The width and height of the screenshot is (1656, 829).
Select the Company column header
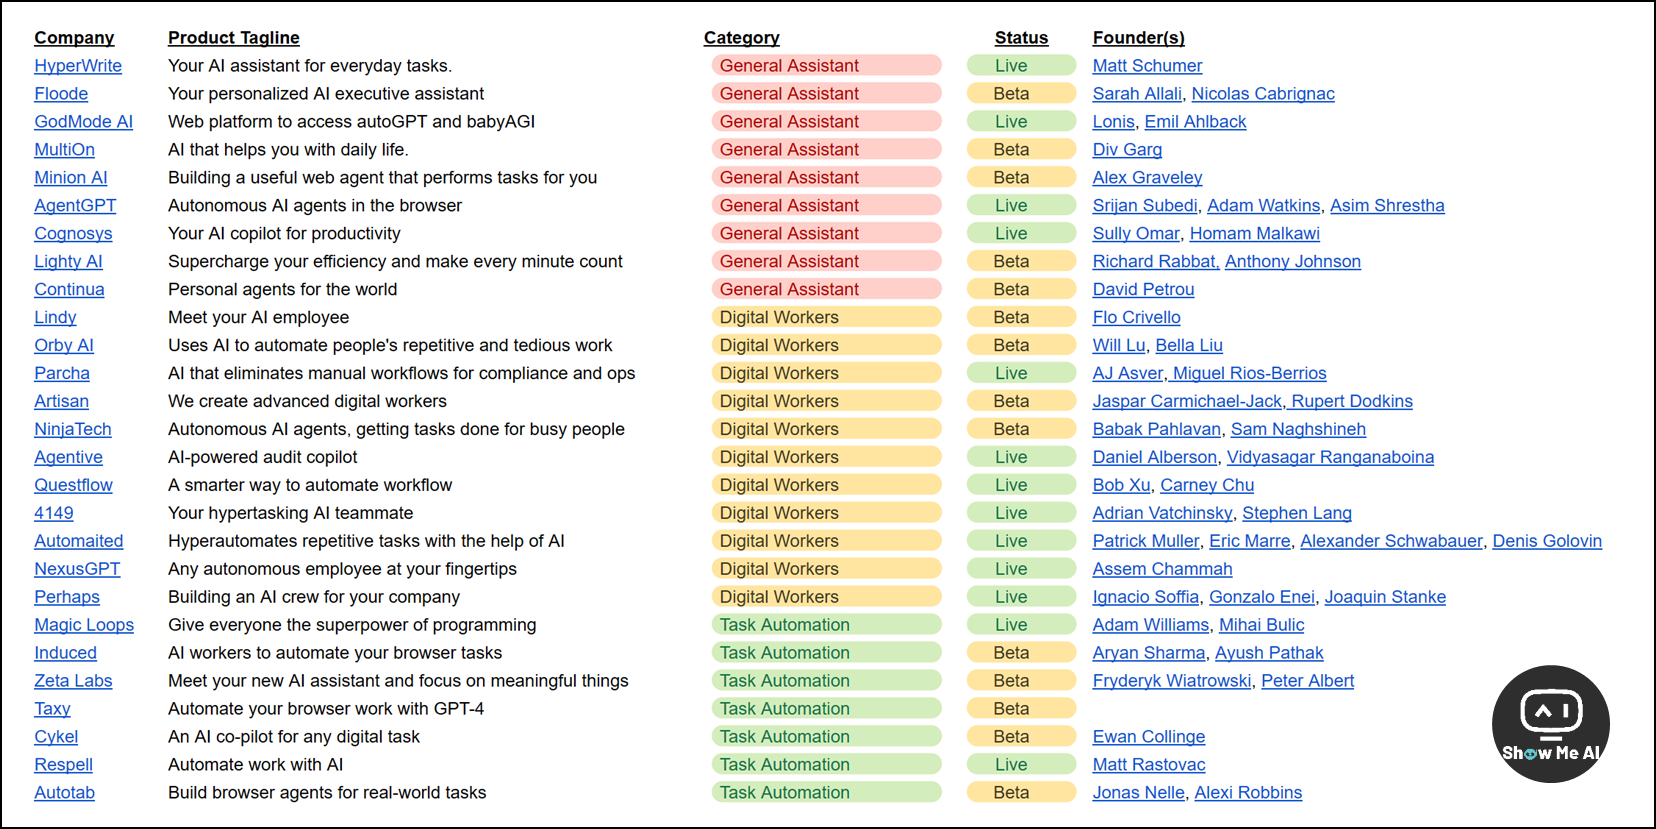pos(74,38)
